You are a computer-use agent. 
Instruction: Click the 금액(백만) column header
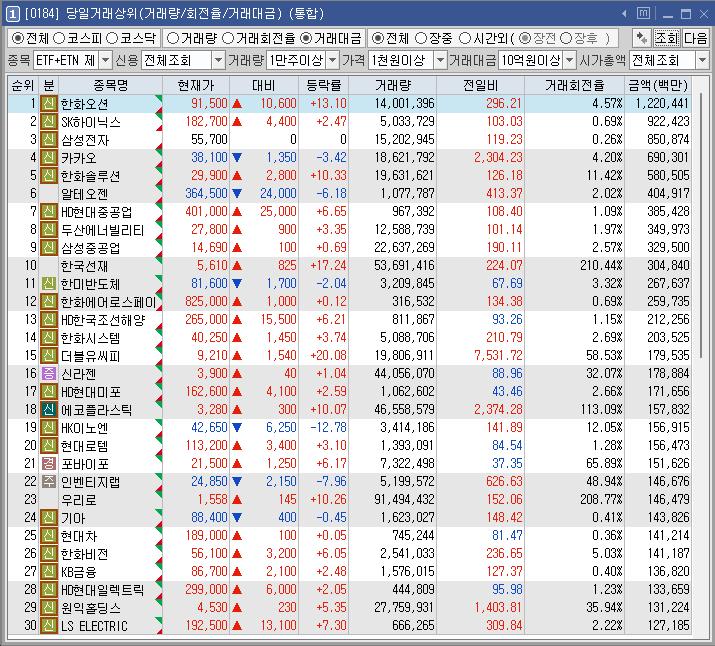click(x=658, y=85)
